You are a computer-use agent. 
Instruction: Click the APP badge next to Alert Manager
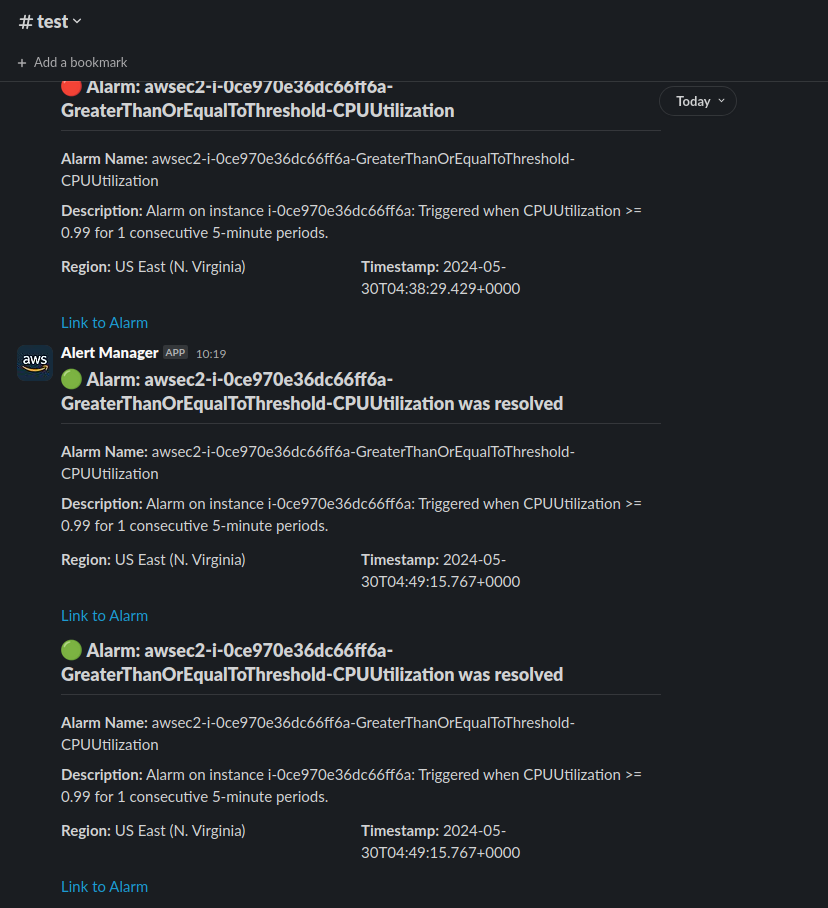click(x=176, y=353)
